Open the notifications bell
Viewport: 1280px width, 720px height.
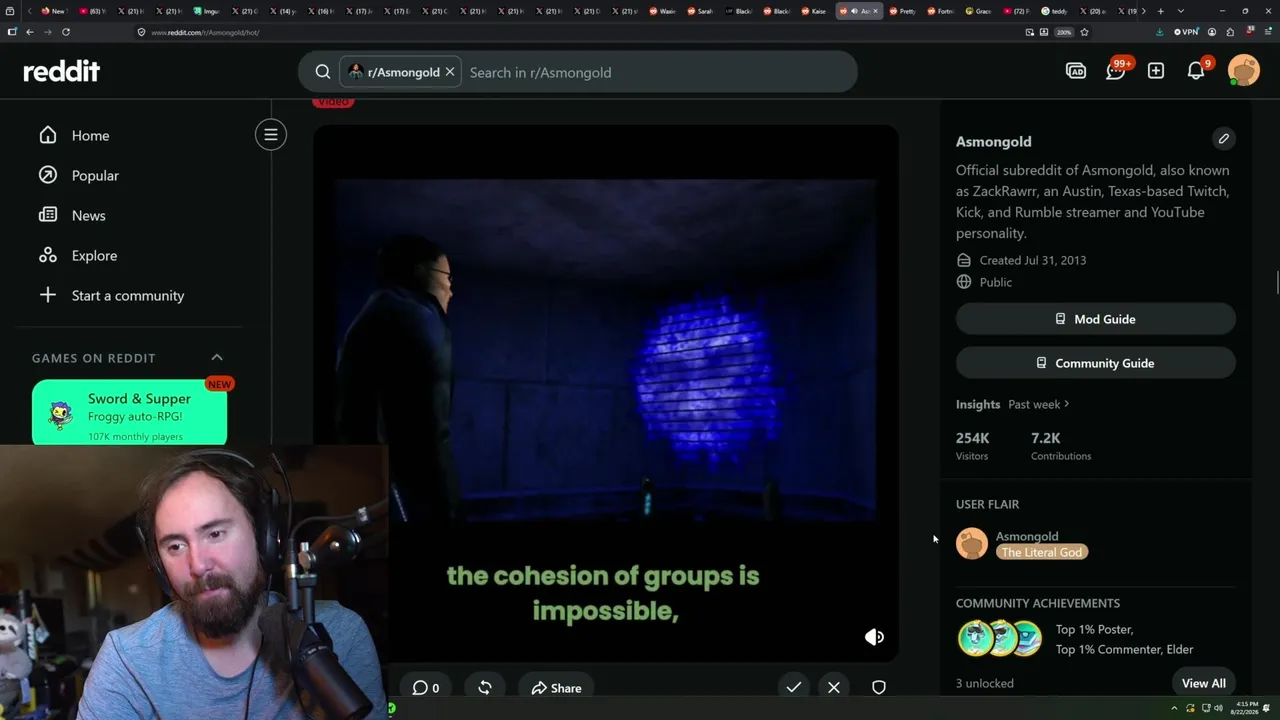click(x=1196, y=70)
